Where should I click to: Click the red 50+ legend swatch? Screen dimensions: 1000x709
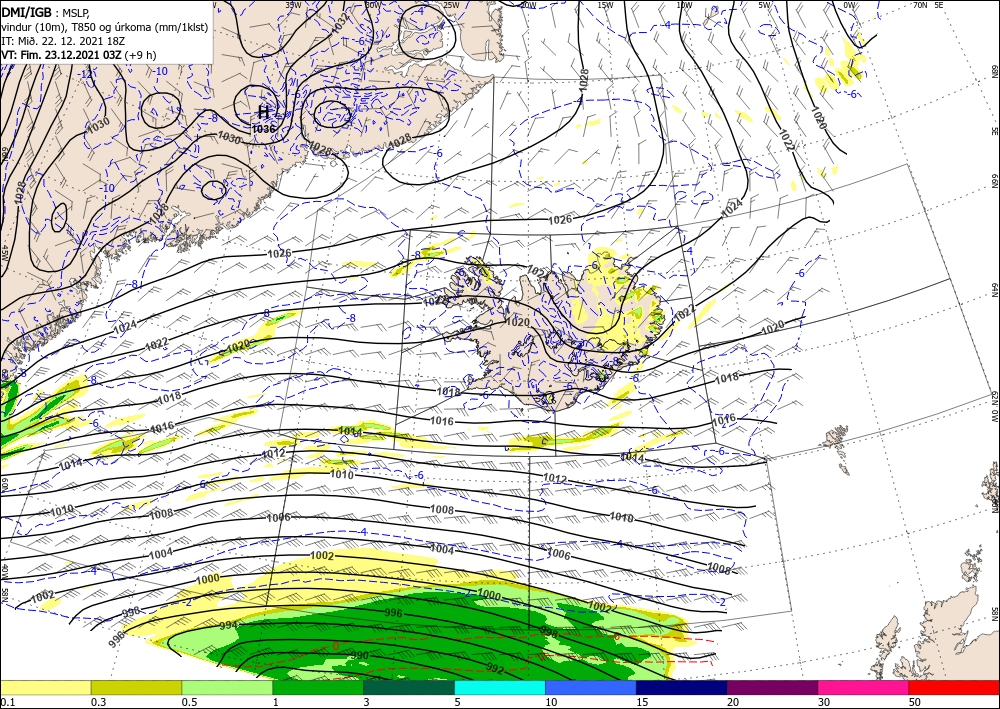(x=954, y=687)
